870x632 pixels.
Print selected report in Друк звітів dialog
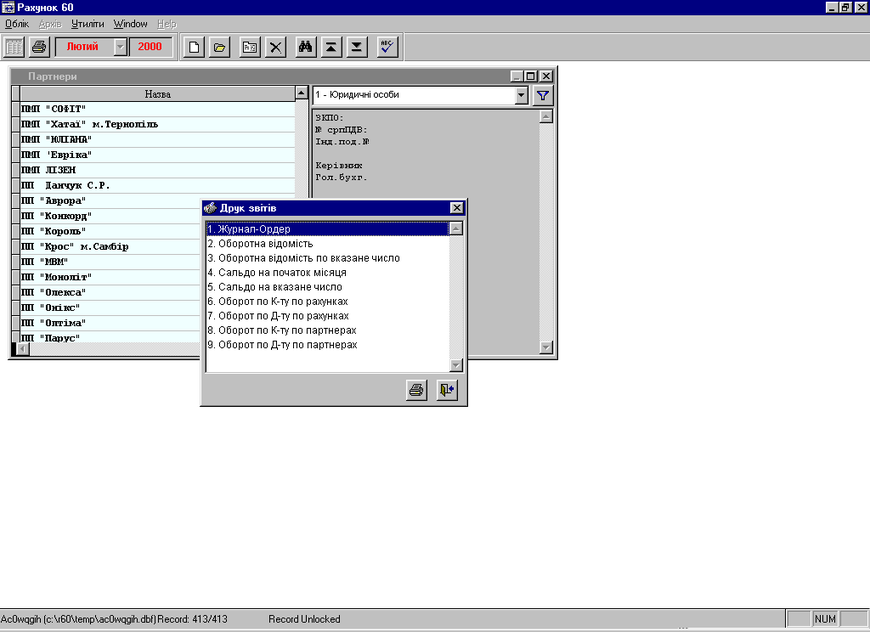(417, 390)
